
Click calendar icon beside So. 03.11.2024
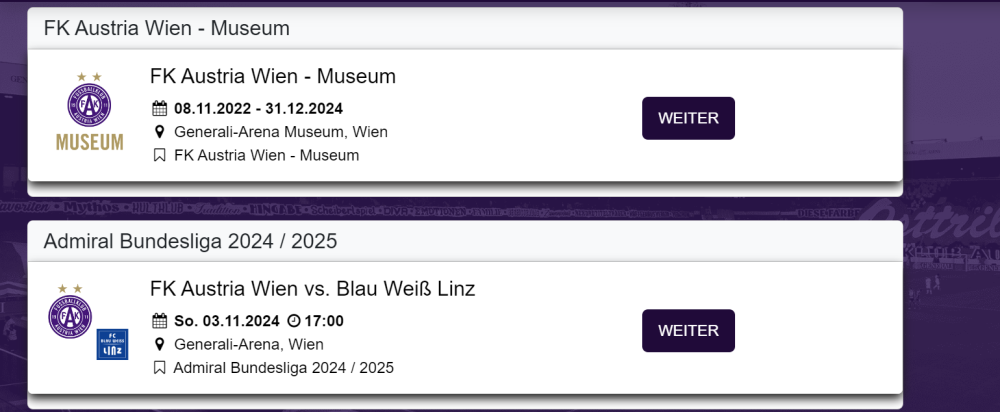point(159,321)
